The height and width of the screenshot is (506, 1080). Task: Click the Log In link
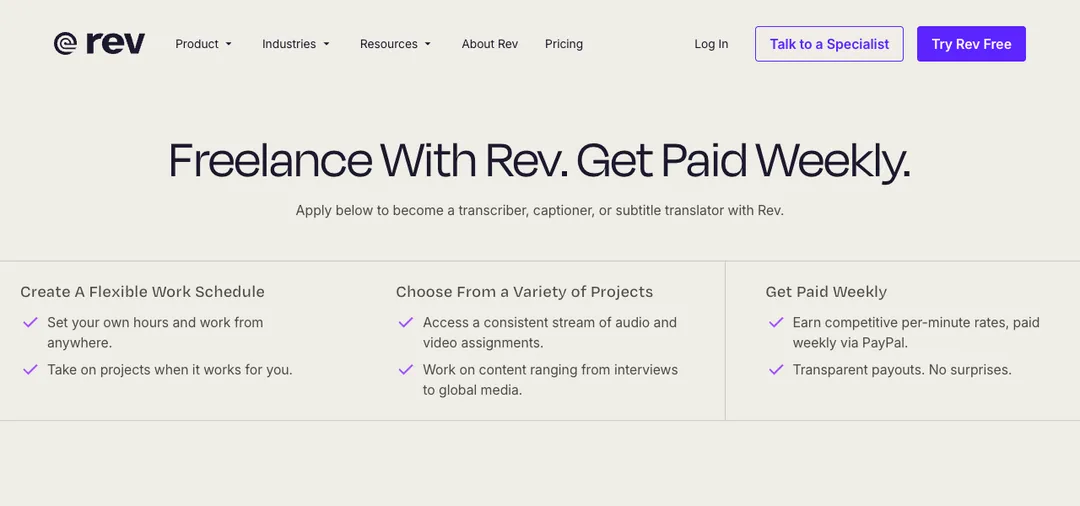coord(711,44)
